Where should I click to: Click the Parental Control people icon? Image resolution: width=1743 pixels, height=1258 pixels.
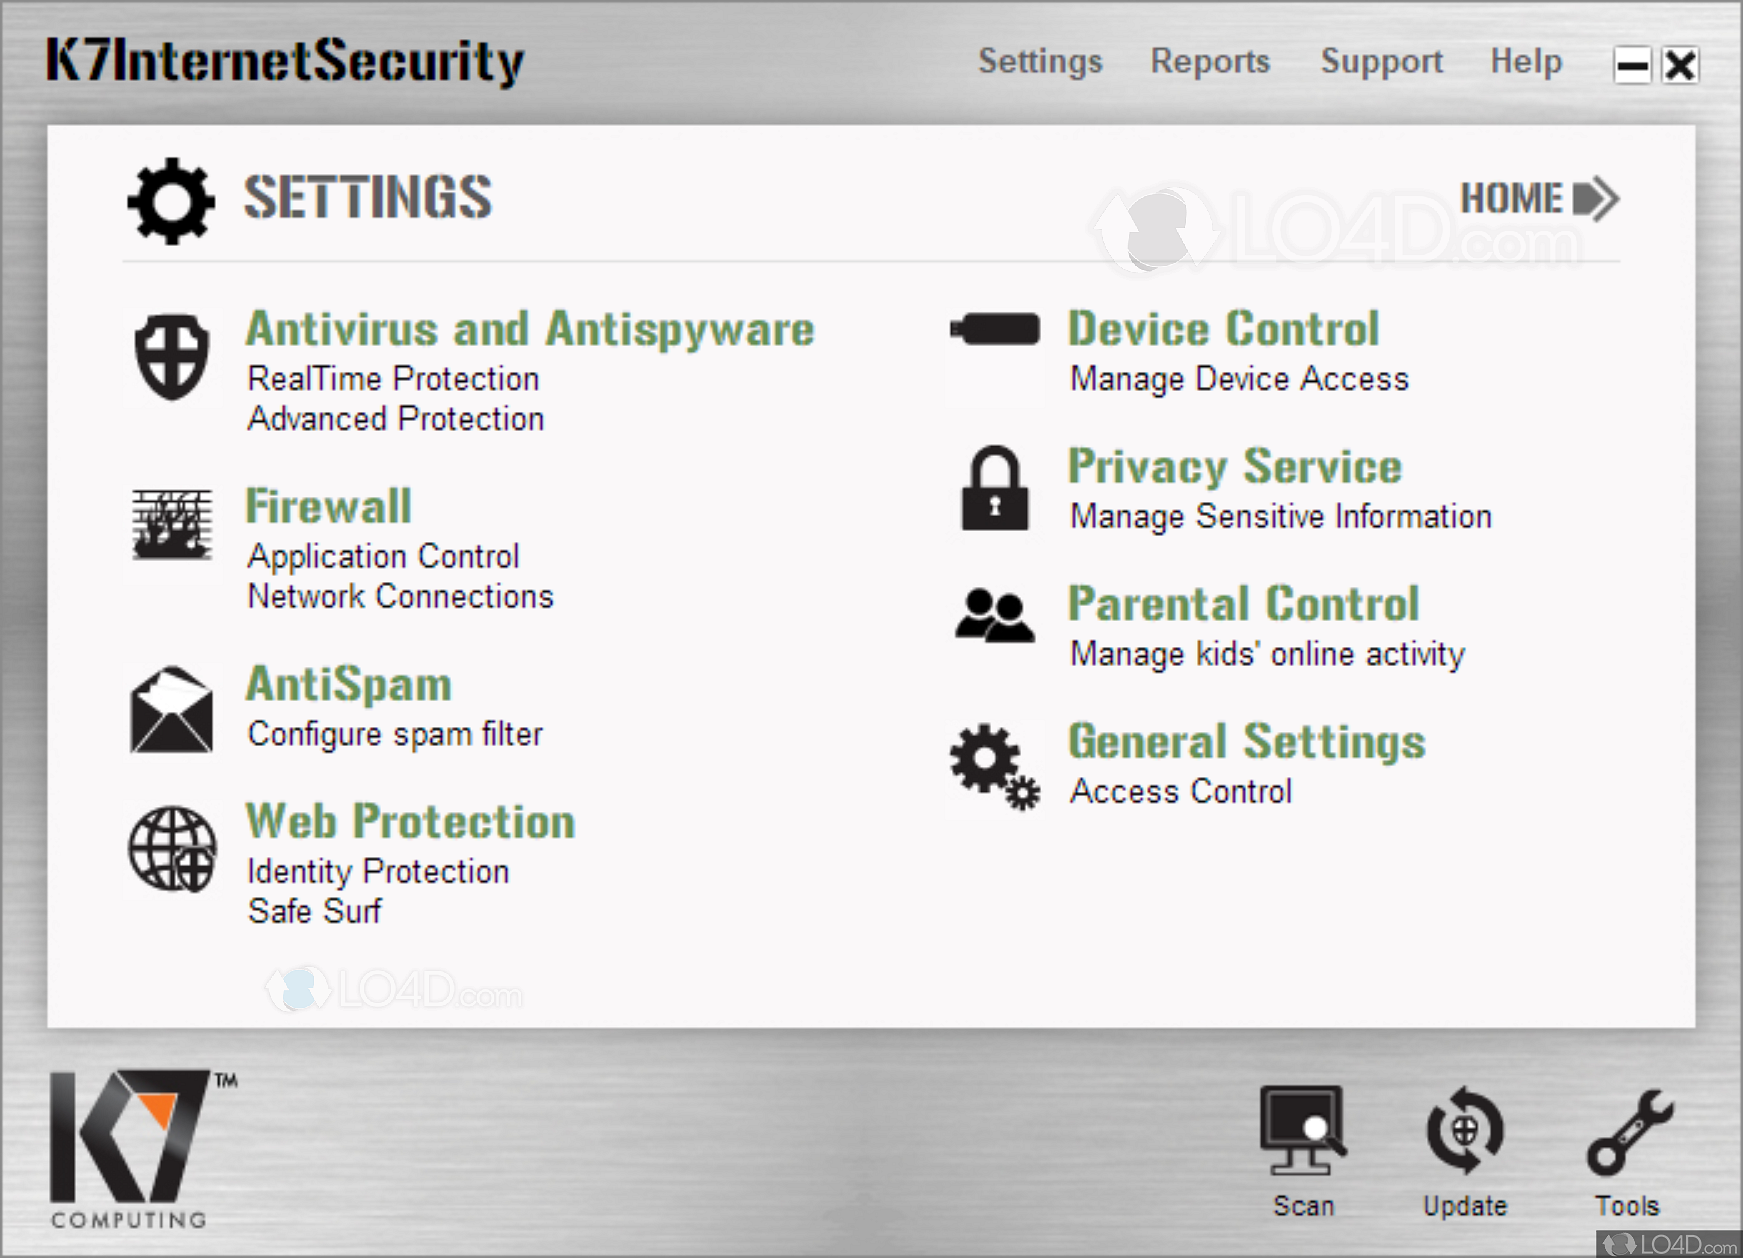pos(993,614)
